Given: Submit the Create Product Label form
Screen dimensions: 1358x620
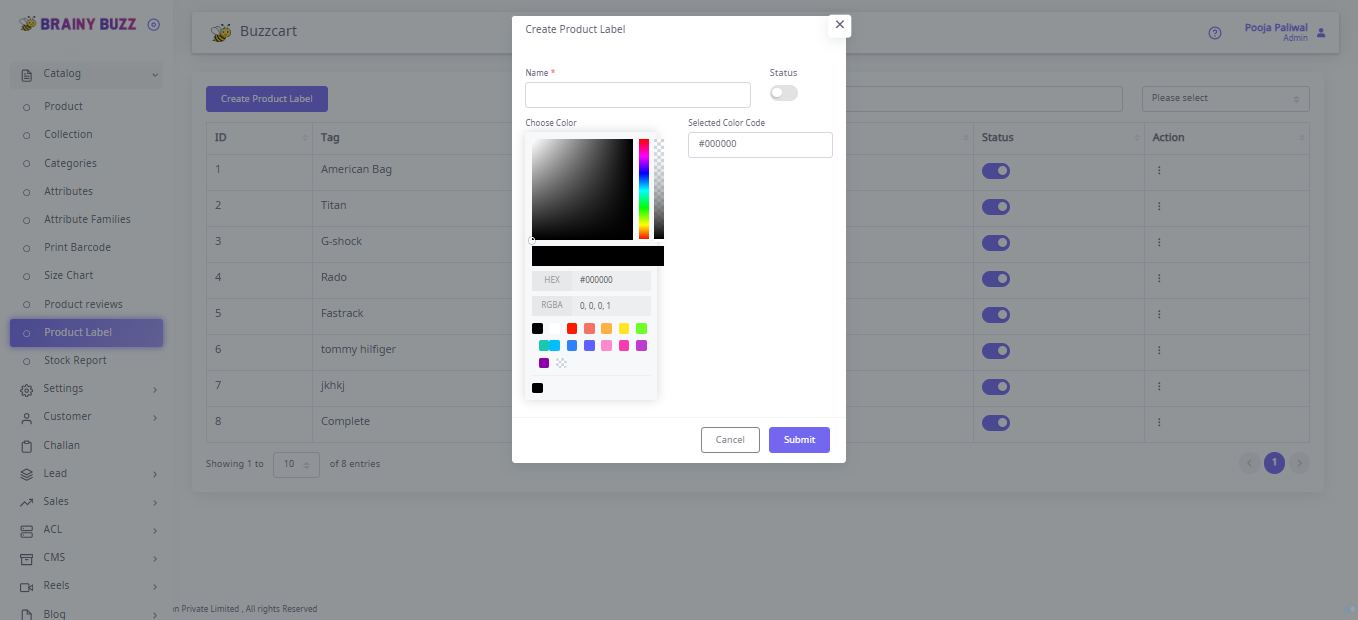Looking at the screenshot, I should (x=798, y=440).
